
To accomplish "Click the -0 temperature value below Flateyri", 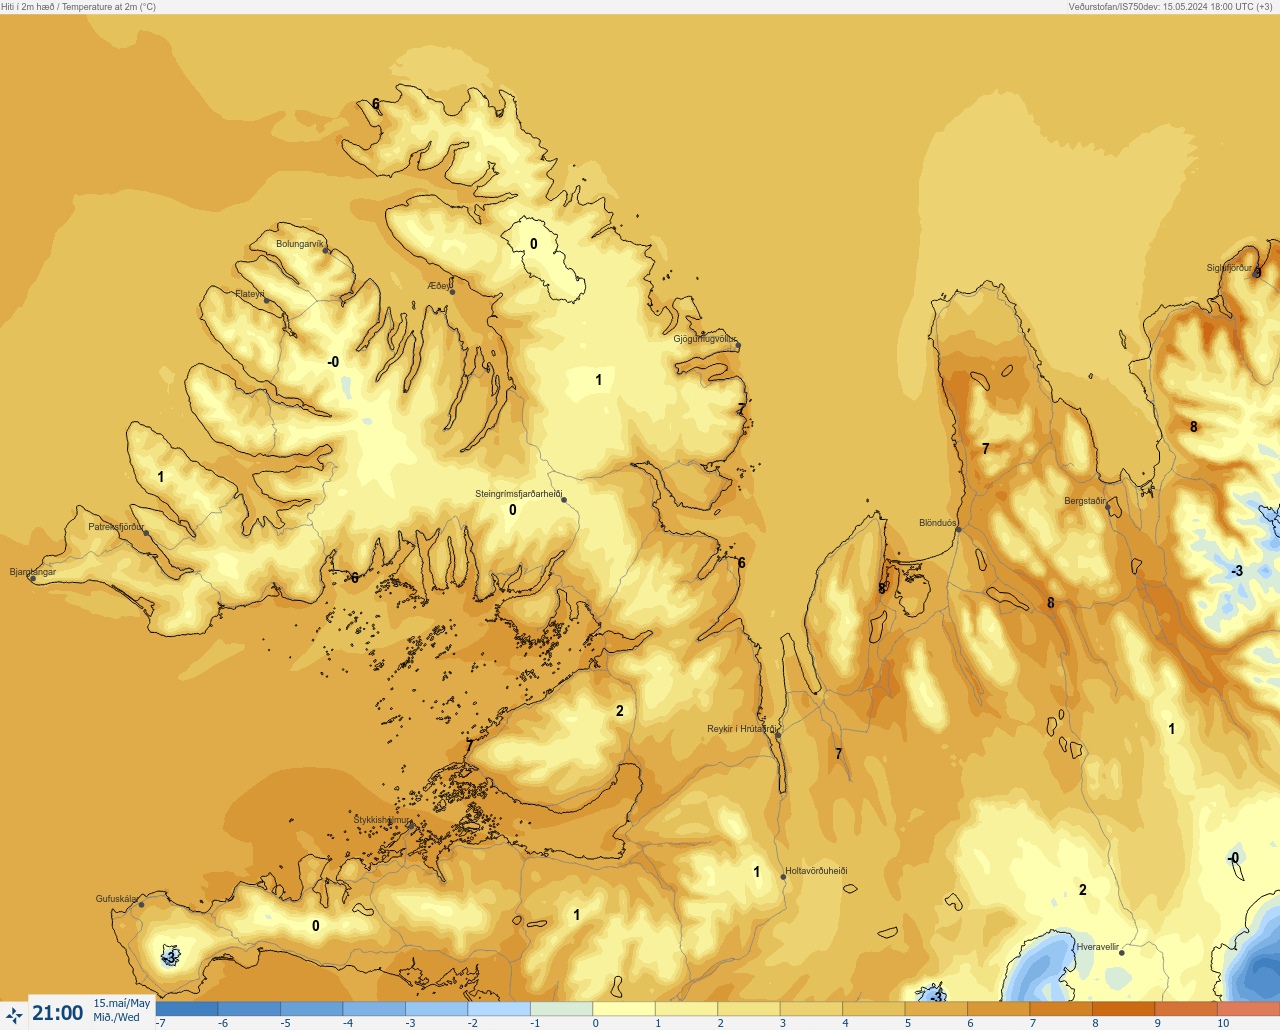I will click(x=333, y=362).
